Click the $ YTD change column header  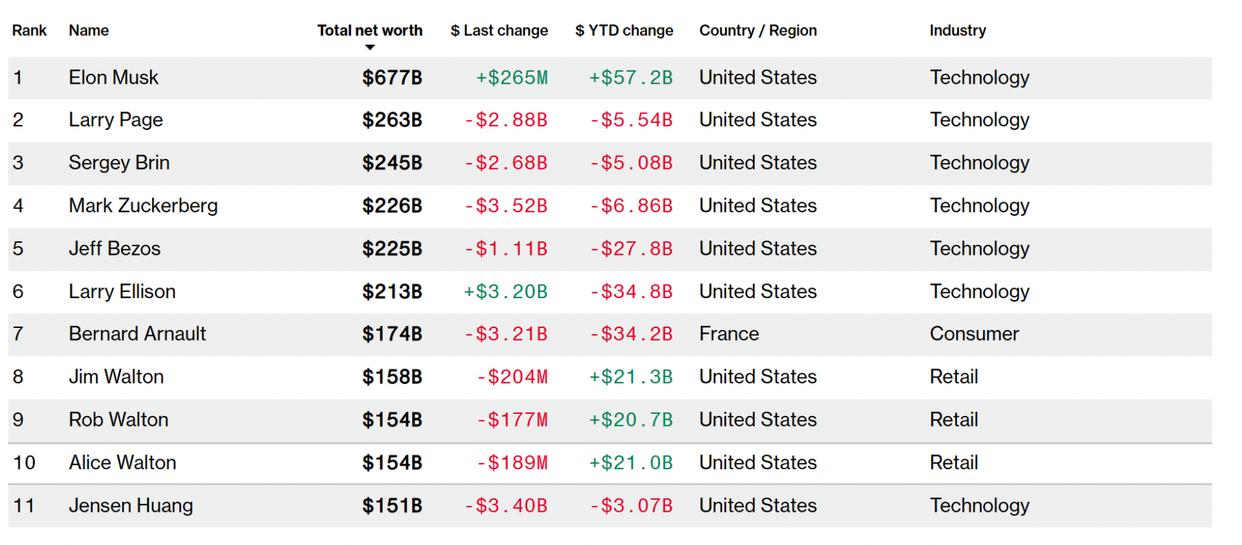tap(624, 30)
